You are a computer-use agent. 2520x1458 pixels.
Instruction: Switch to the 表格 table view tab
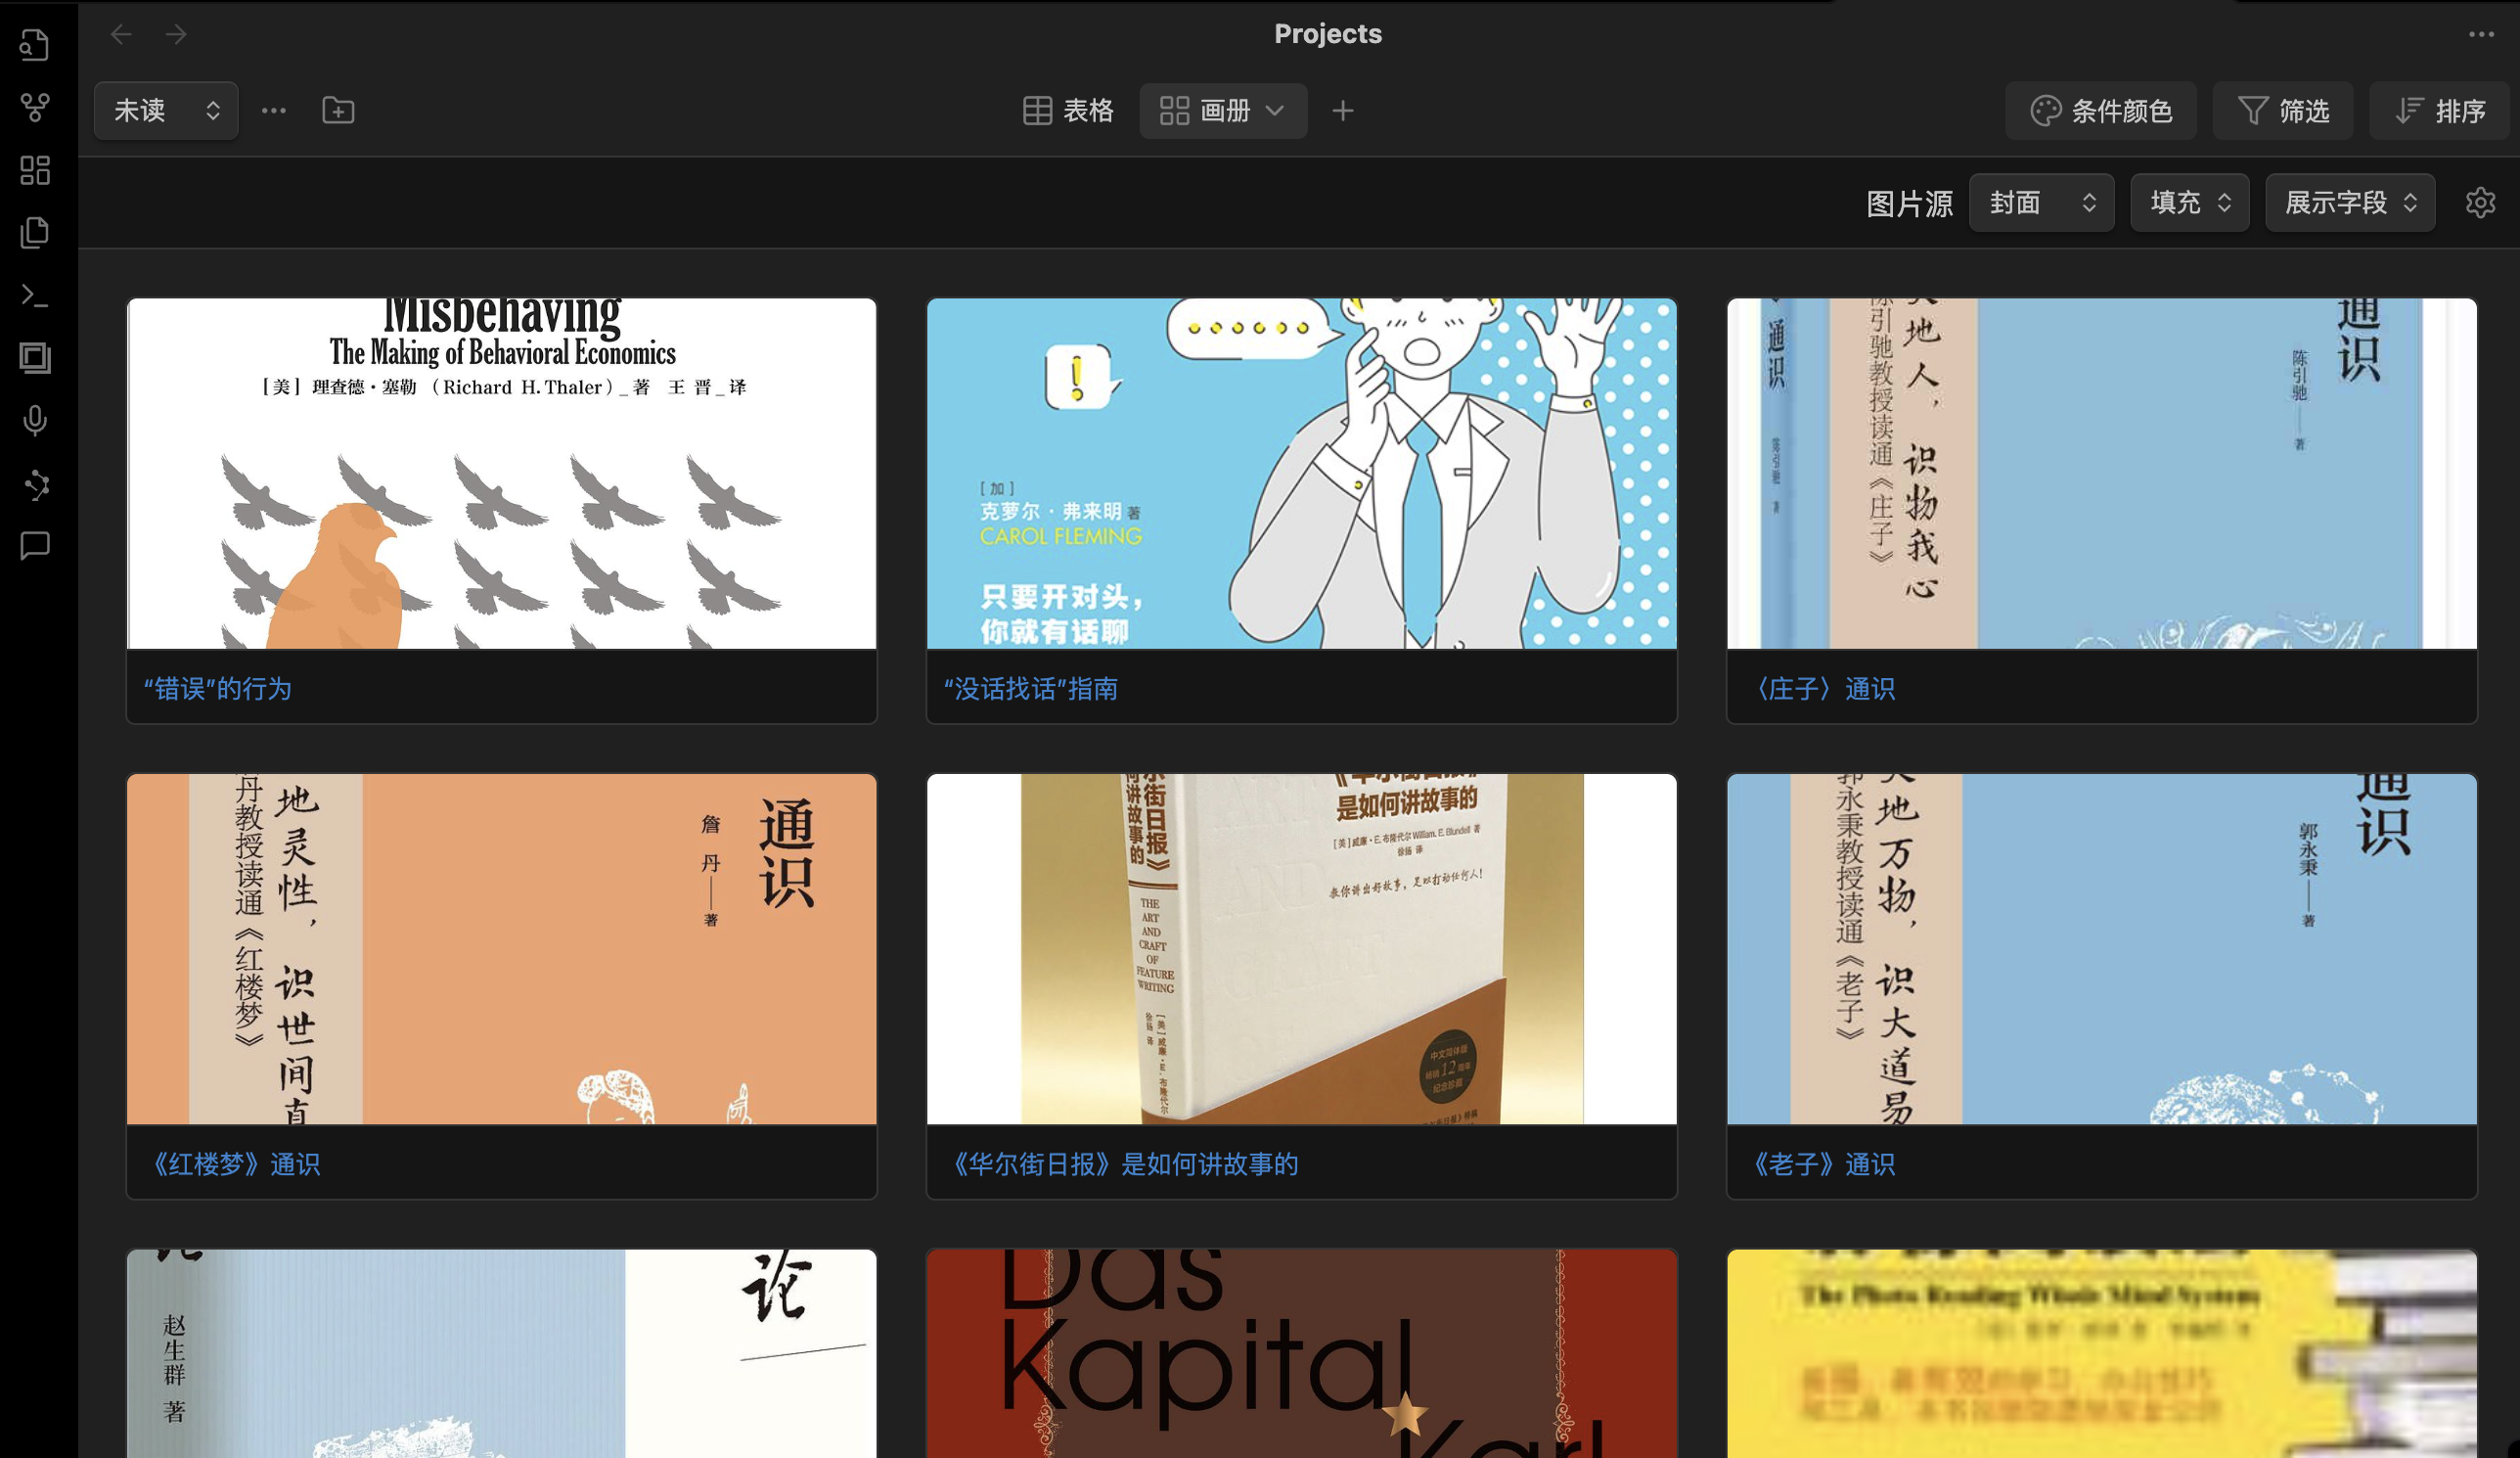(1068, 111)
